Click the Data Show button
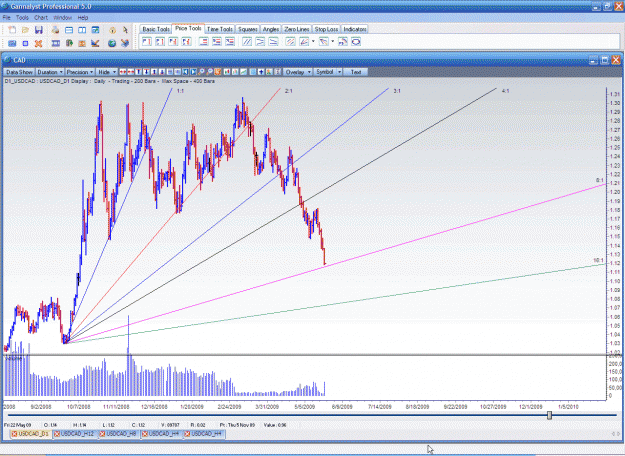Screen dimensions: 625x456 click(x=19, y=72)
